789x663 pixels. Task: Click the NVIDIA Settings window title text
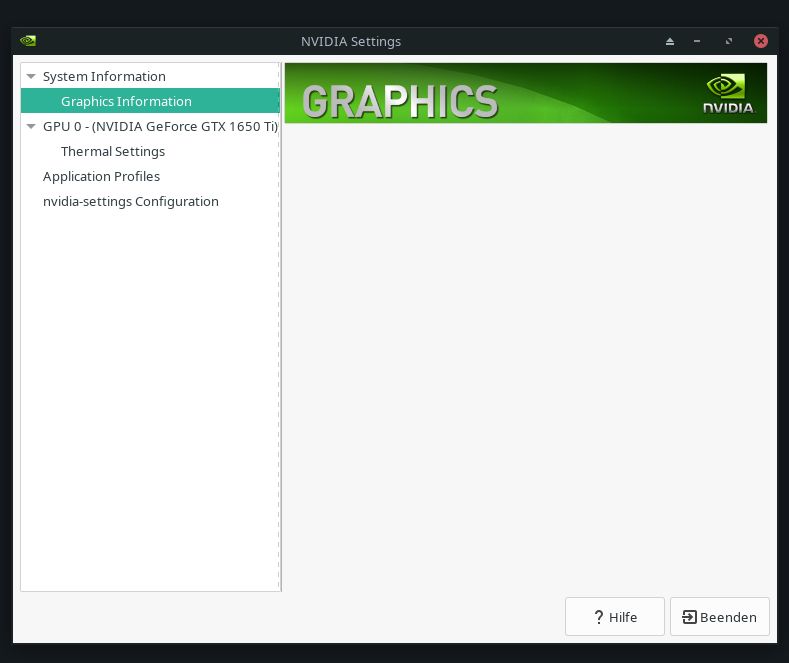click(351, 41)
